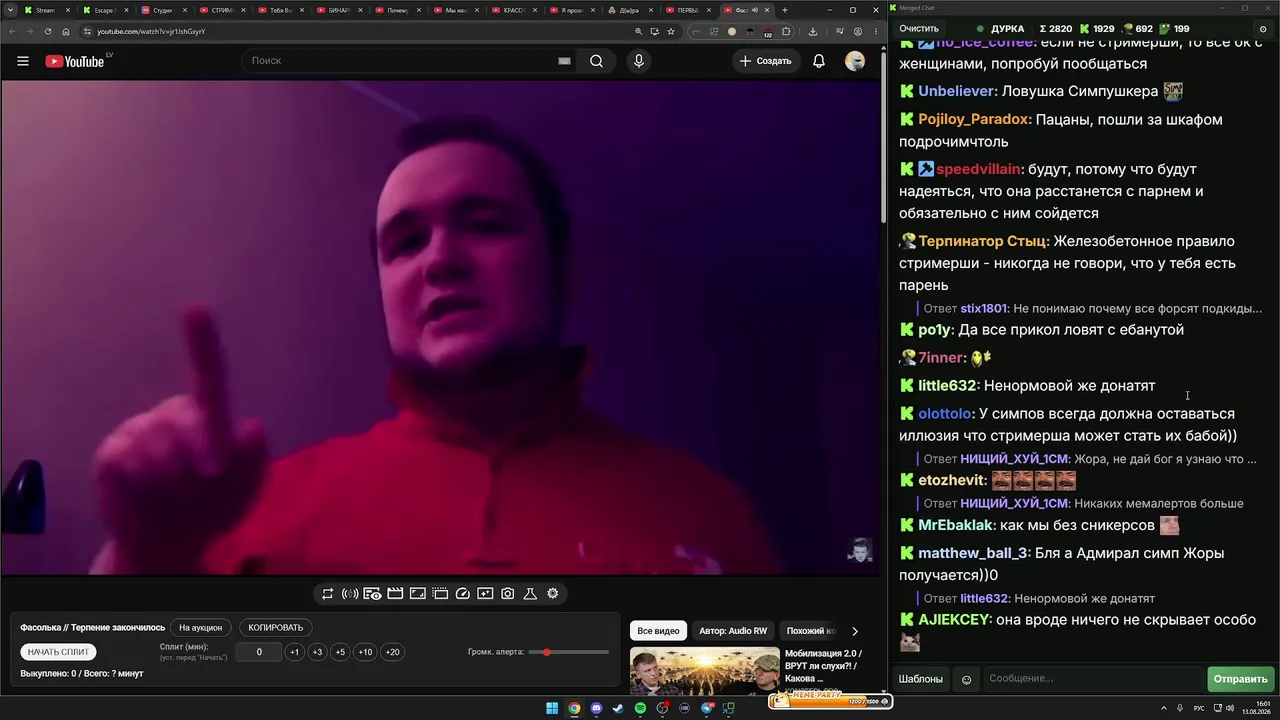Click the На аукцион button

[x=200, y=628]
